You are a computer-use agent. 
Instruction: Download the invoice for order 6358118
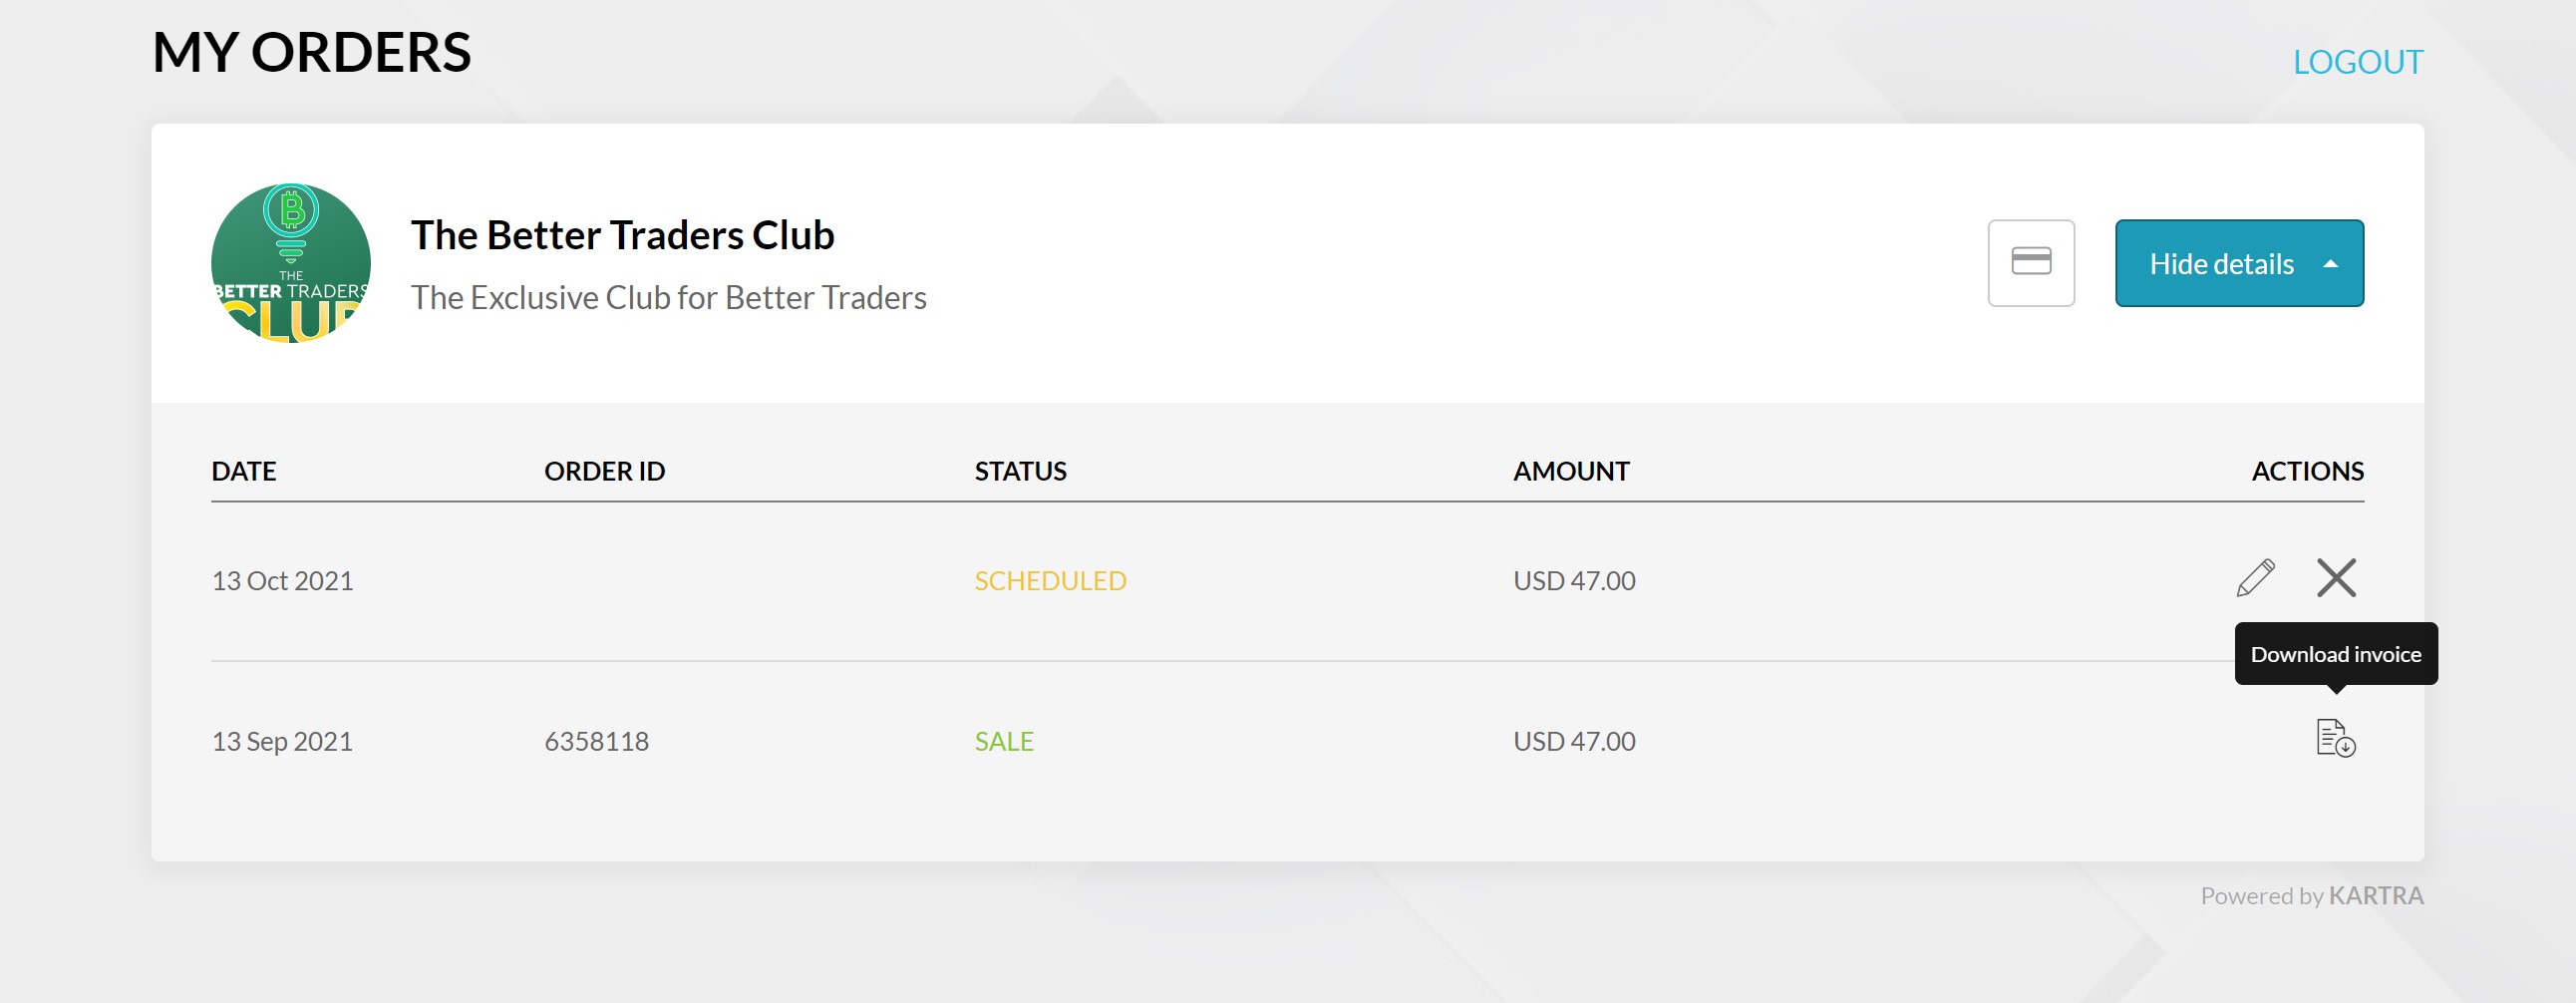coord(2335,740)
